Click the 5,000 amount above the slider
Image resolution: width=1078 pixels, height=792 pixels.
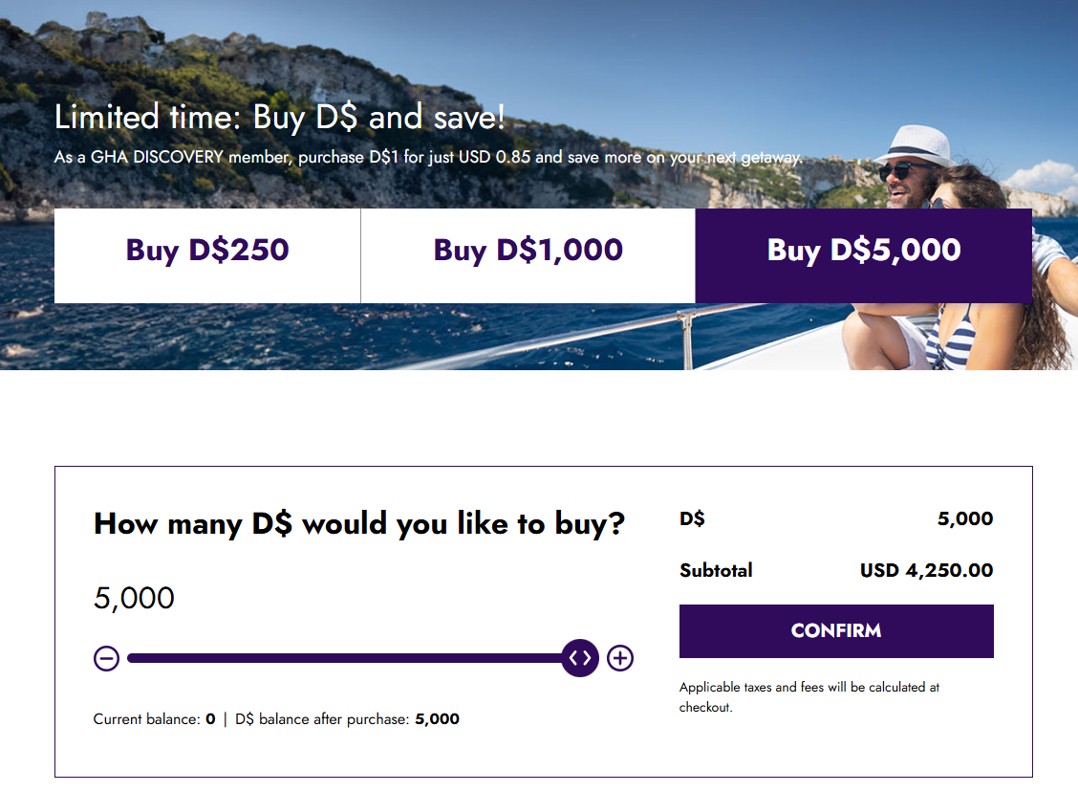[134, 598]
